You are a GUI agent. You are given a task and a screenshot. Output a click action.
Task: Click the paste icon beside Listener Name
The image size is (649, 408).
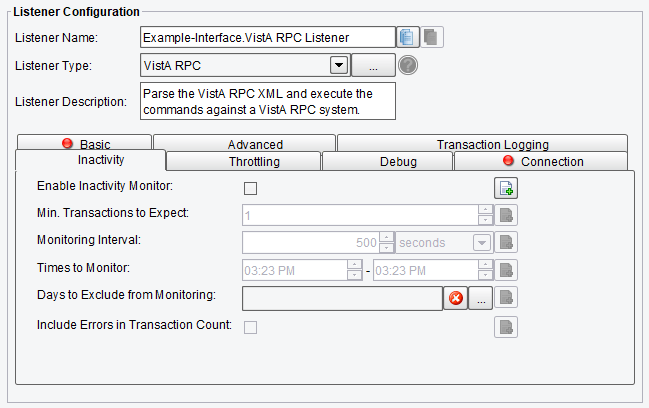(432, 37)
